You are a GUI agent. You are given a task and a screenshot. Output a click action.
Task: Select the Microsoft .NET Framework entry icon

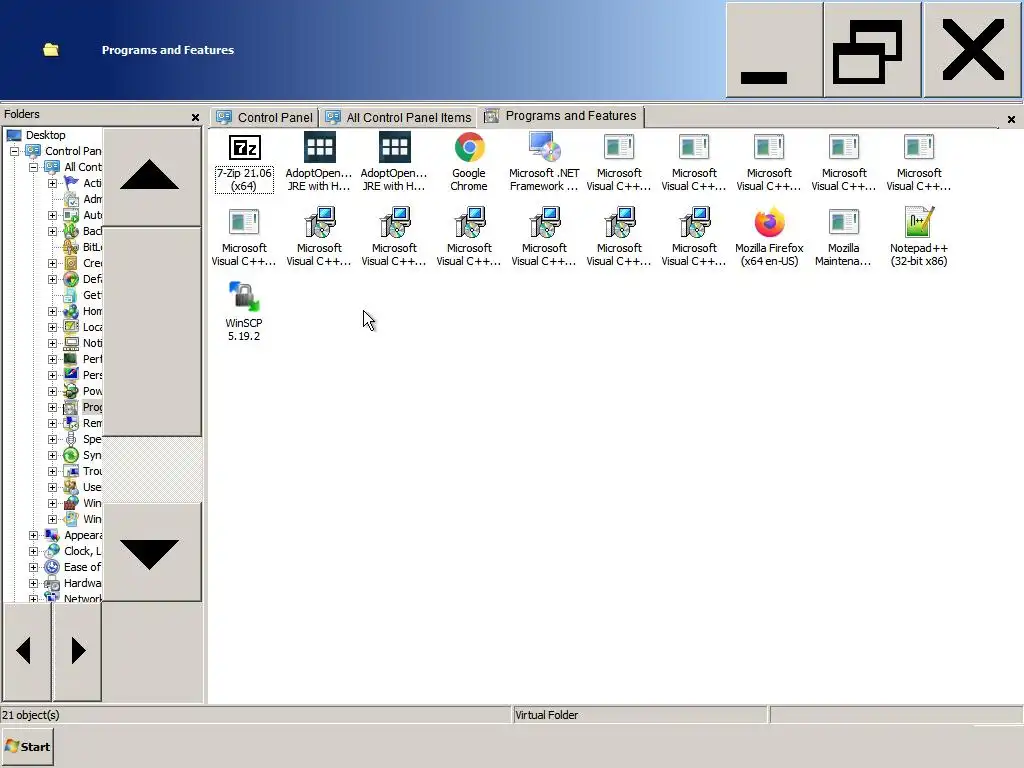(544, 148)
